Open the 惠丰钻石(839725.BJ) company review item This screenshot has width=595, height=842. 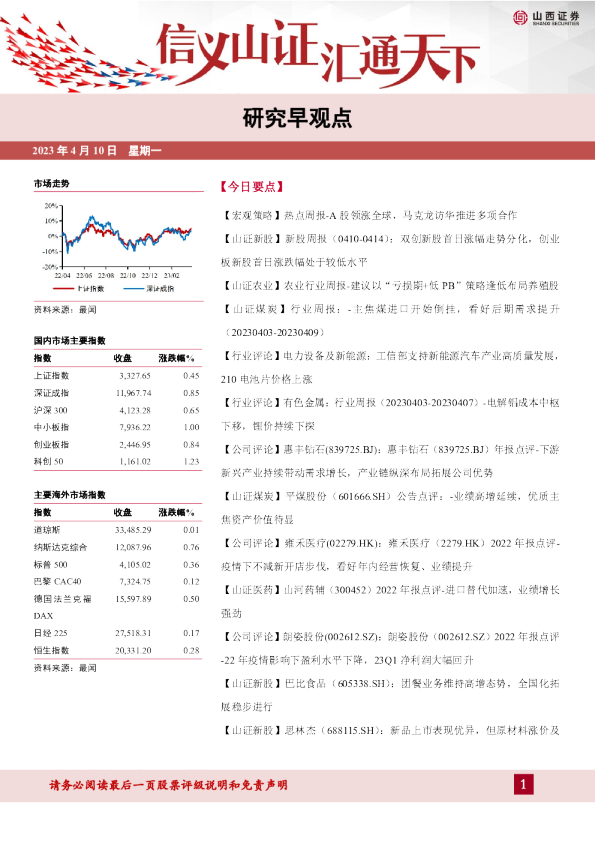point(390,461)
